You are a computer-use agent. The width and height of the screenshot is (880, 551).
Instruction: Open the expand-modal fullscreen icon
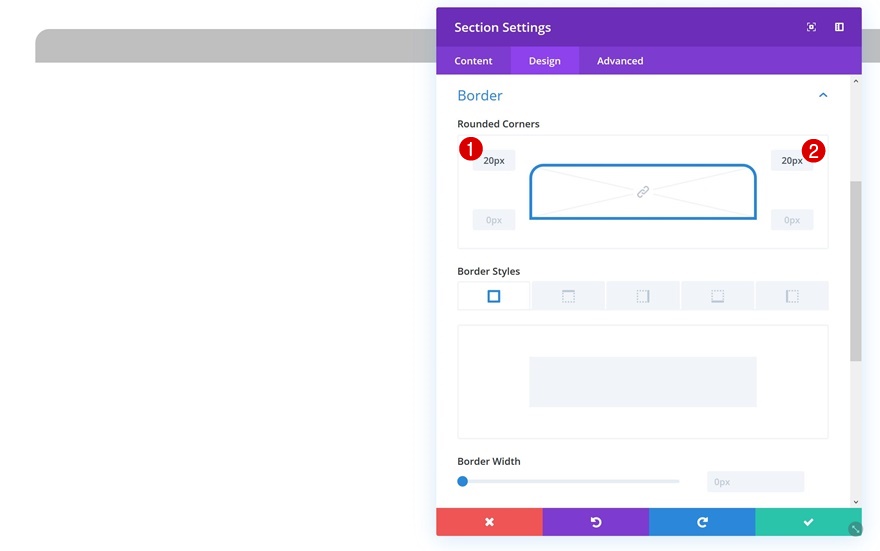pos(811,27)
